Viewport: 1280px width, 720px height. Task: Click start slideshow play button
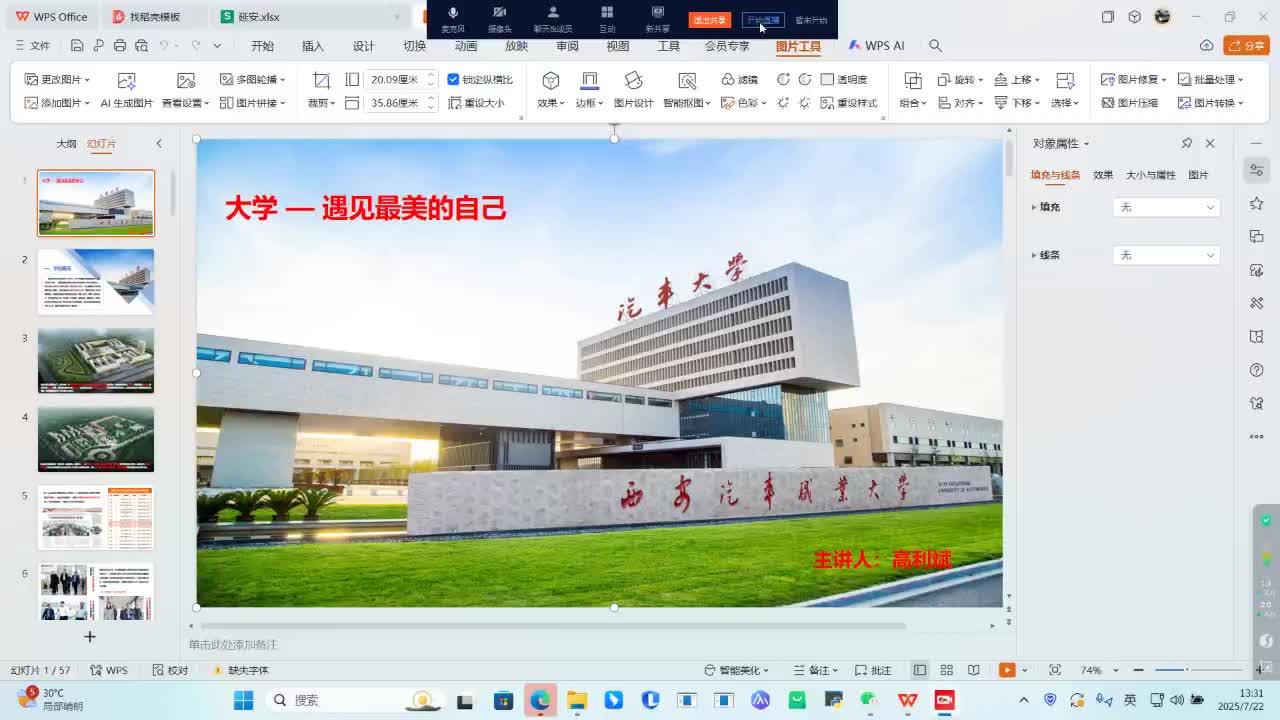point(1007,670)
